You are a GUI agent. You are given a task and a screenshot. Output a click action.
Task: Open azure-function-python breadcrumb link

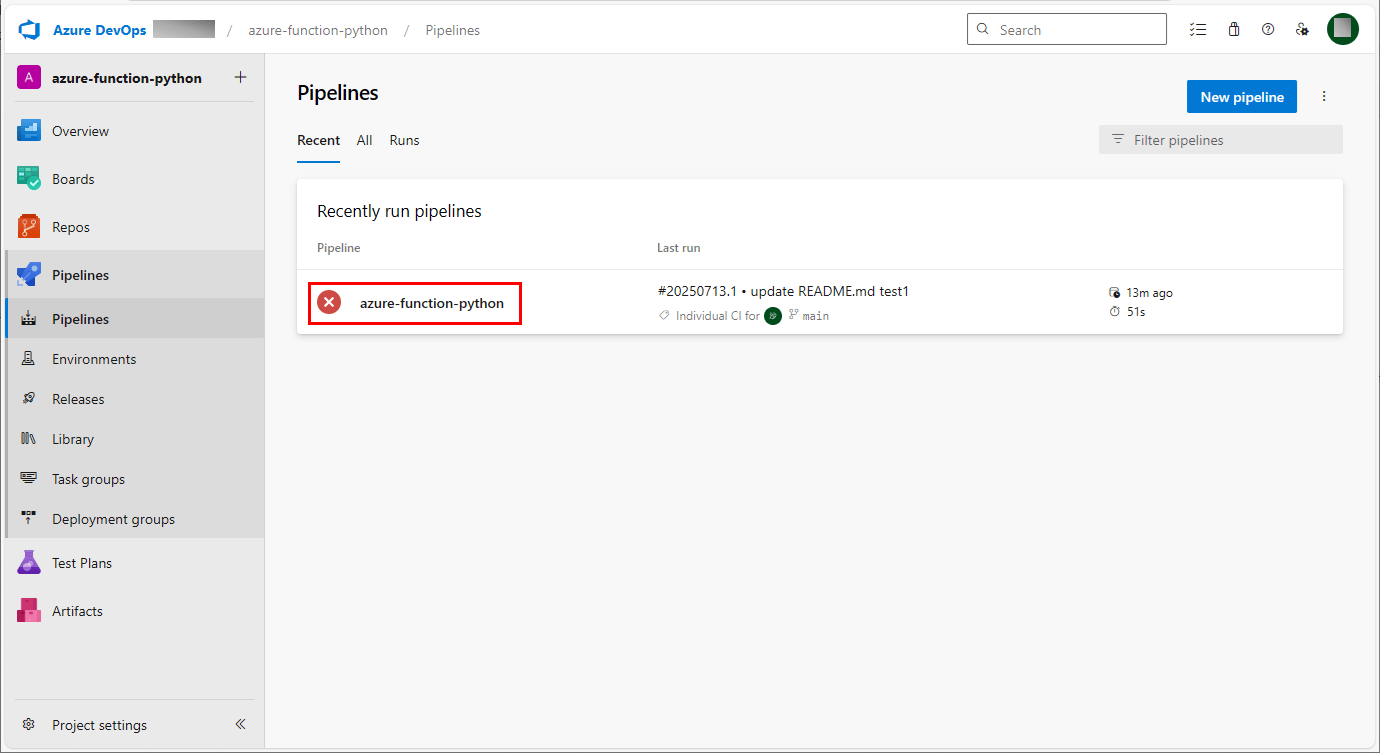318,30
